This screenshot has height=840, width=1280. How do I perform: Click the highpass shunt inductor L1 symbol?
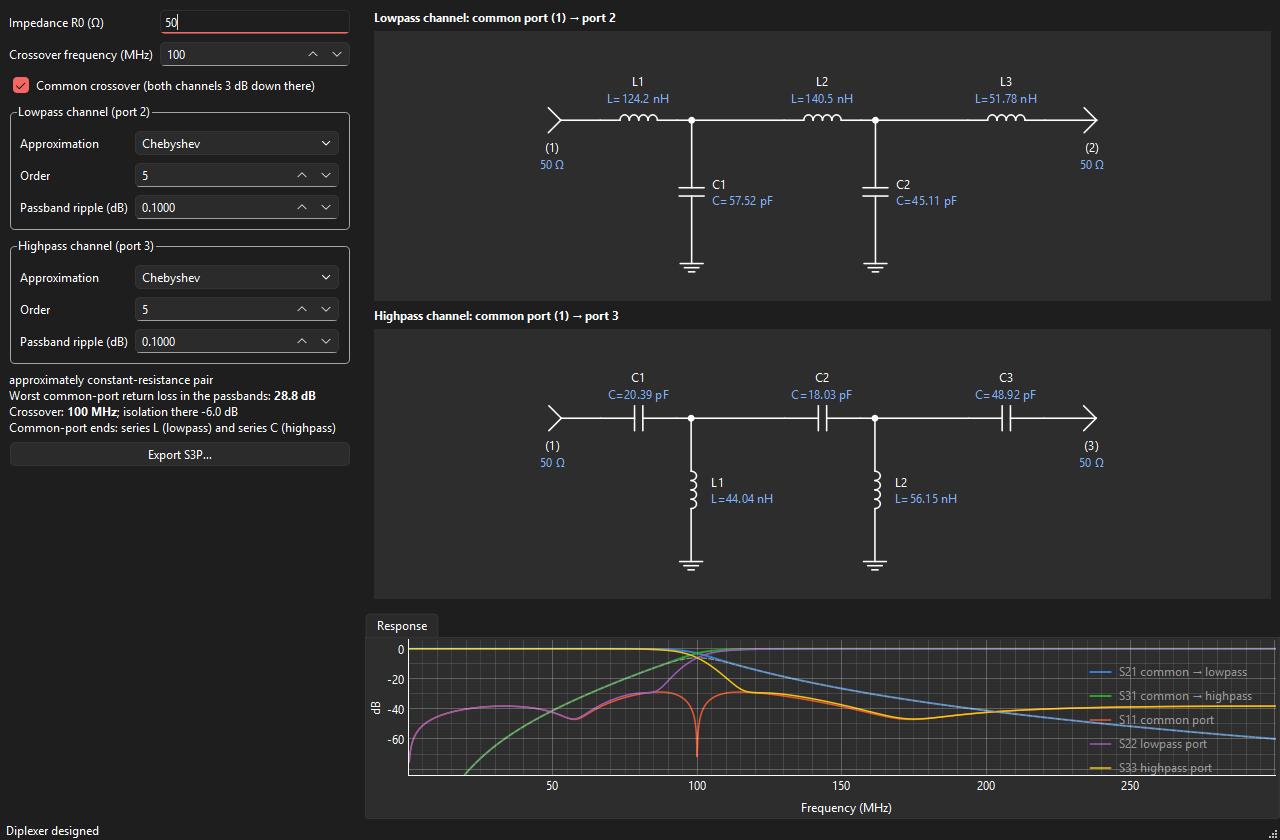692,491
